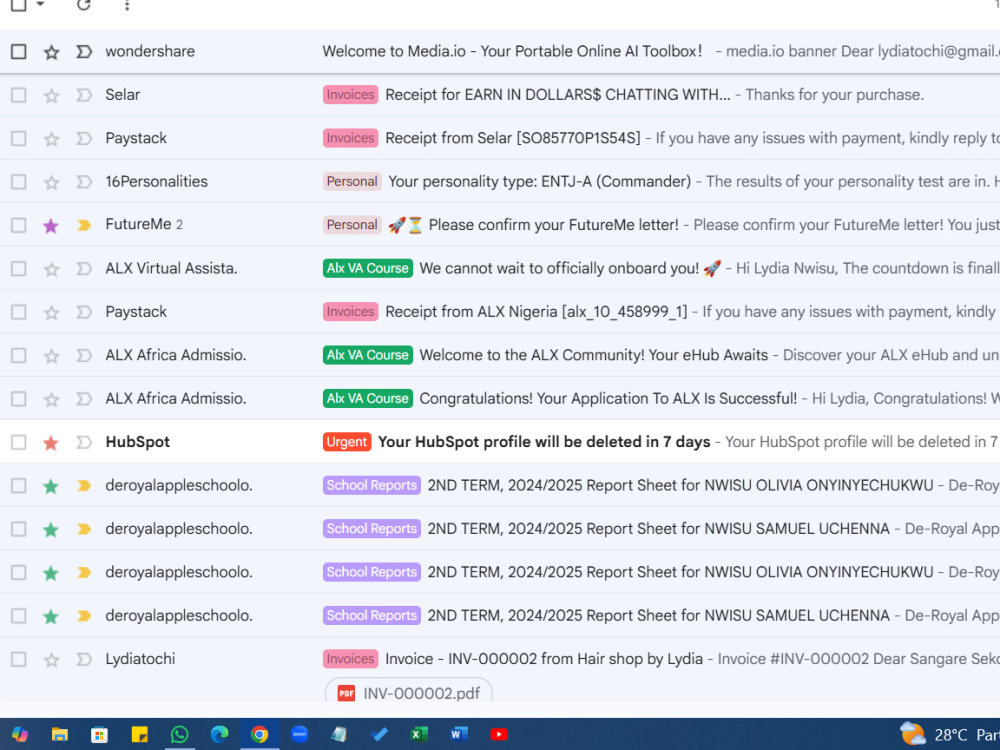Open Excel from the taskbar
Image resolution: width=1000 pixels, height=750 pixels.
pyautogui.click(x=419, y=735)
